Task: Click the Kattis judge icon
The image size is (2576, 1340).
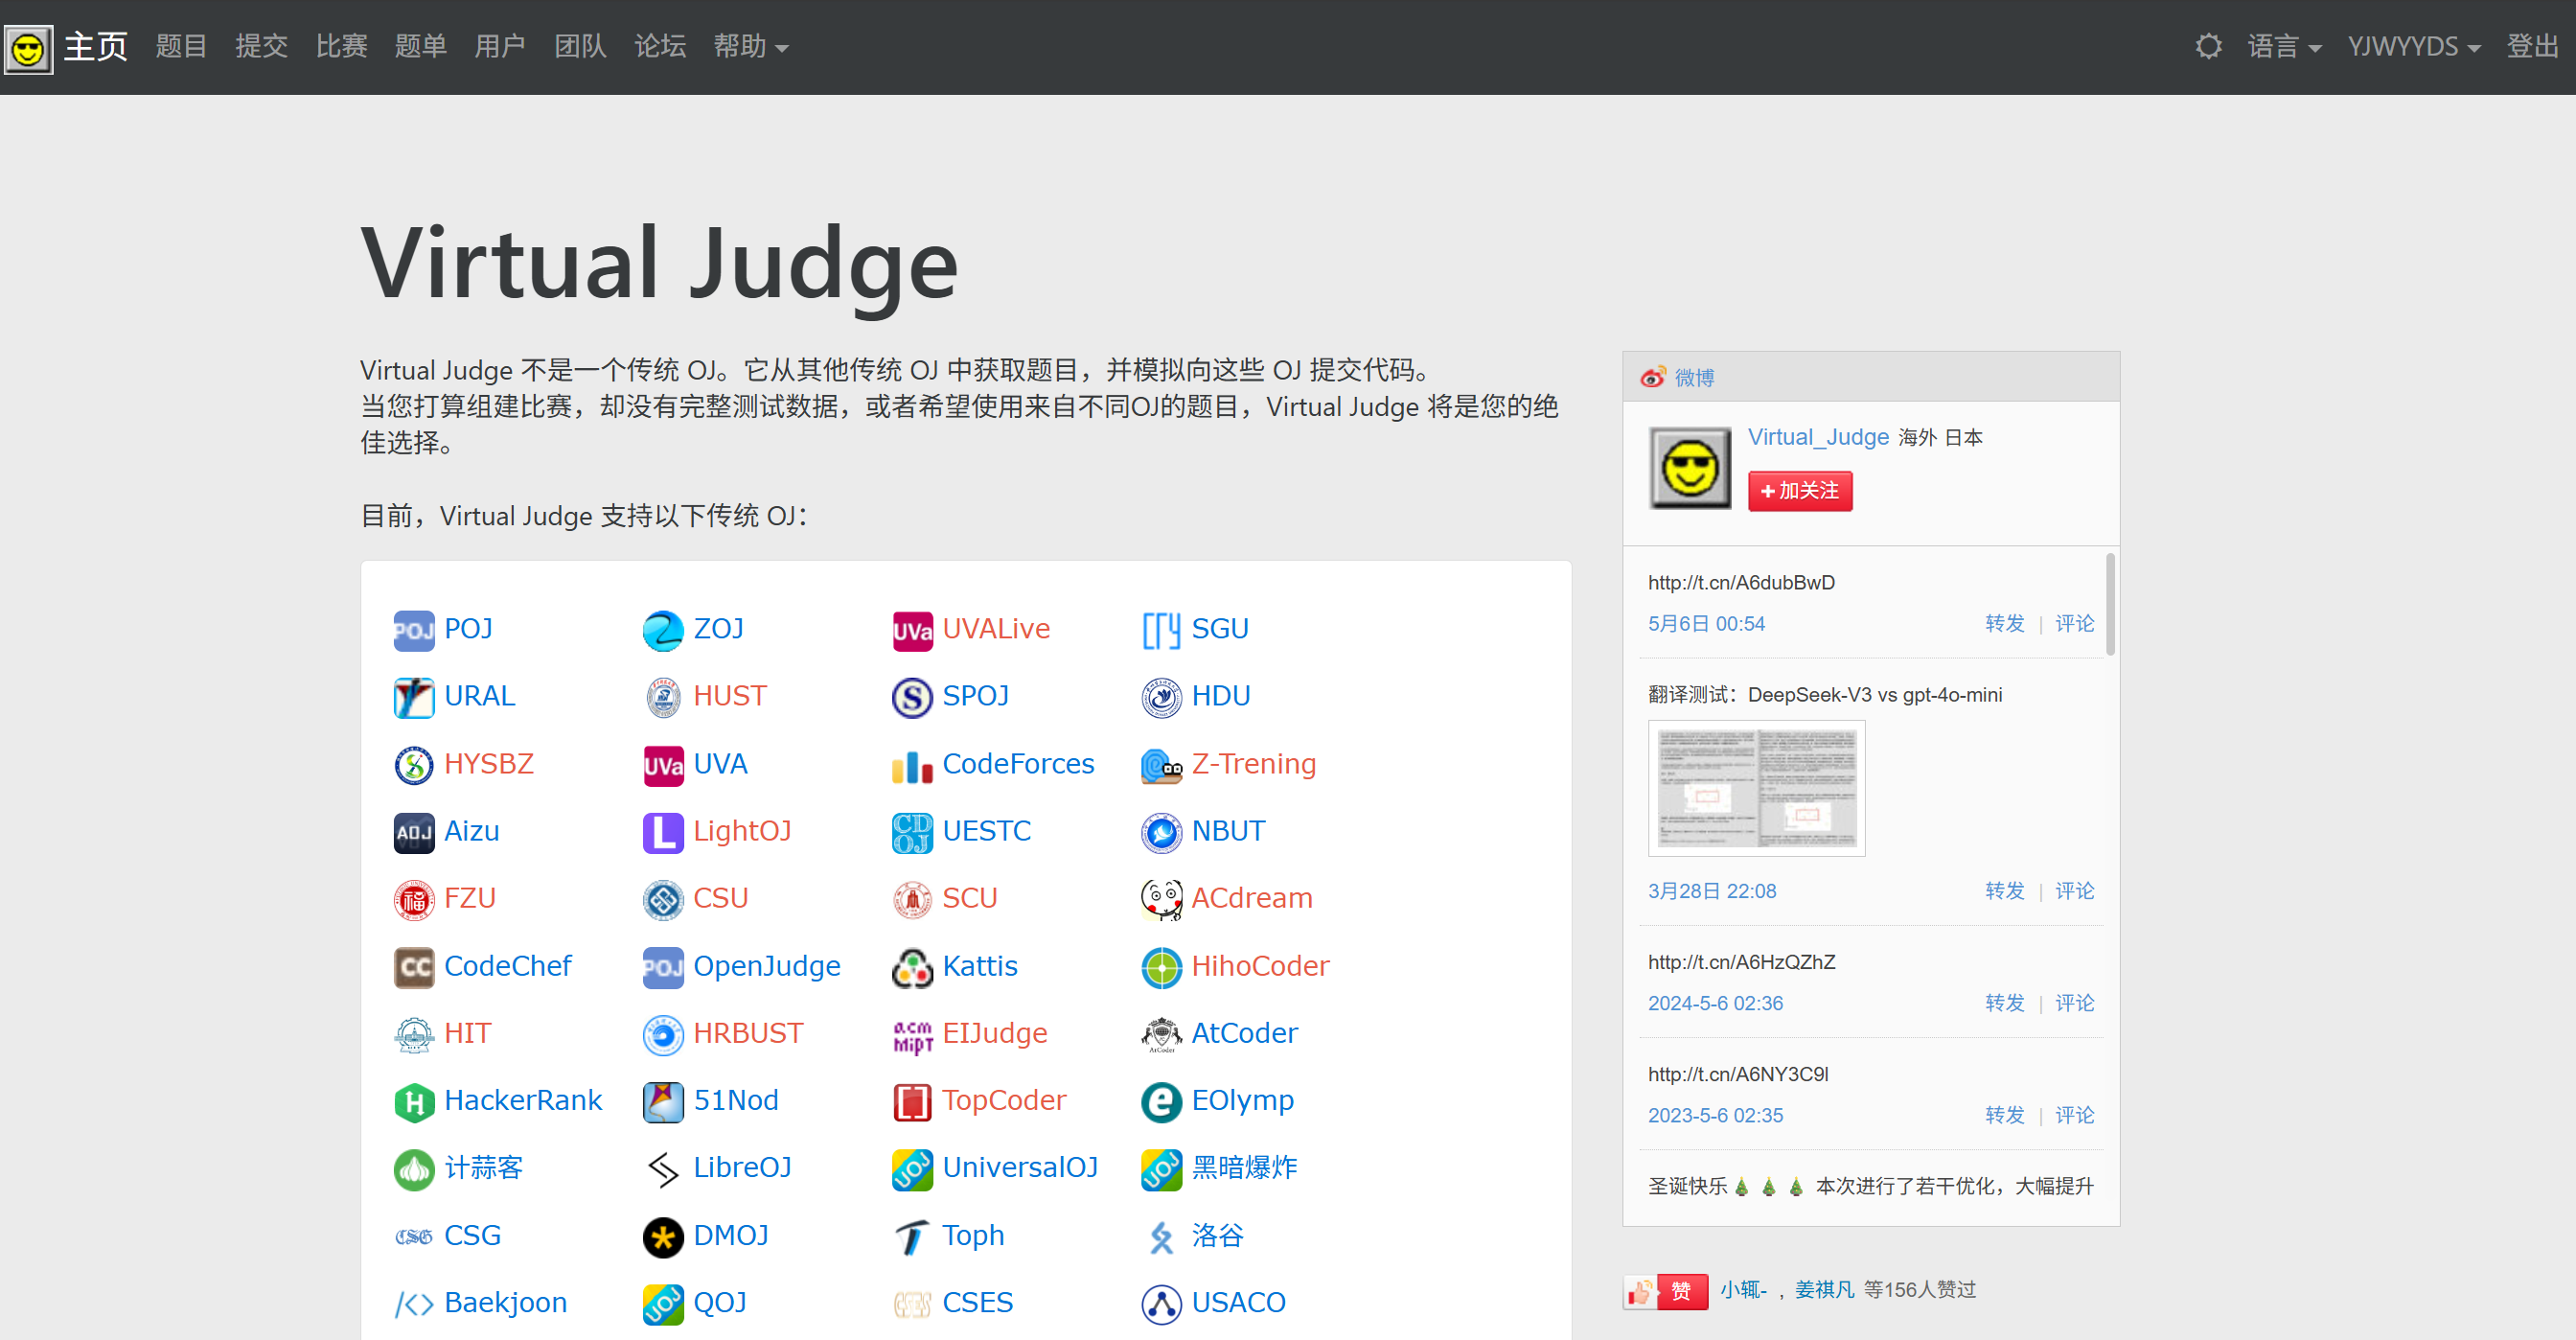Action: (x=911, y=967)
